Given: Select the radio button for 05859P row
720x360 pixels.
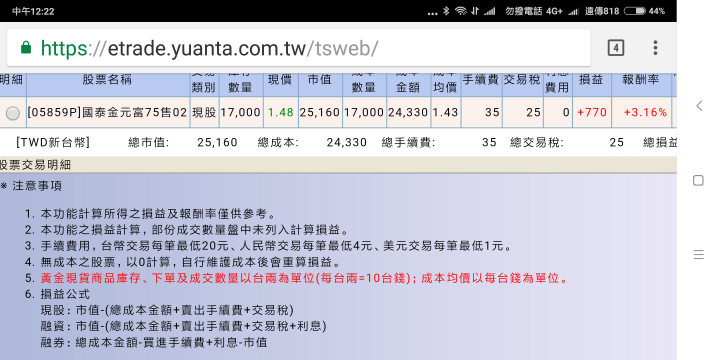Looking at the screenshot, I should 13,113.
